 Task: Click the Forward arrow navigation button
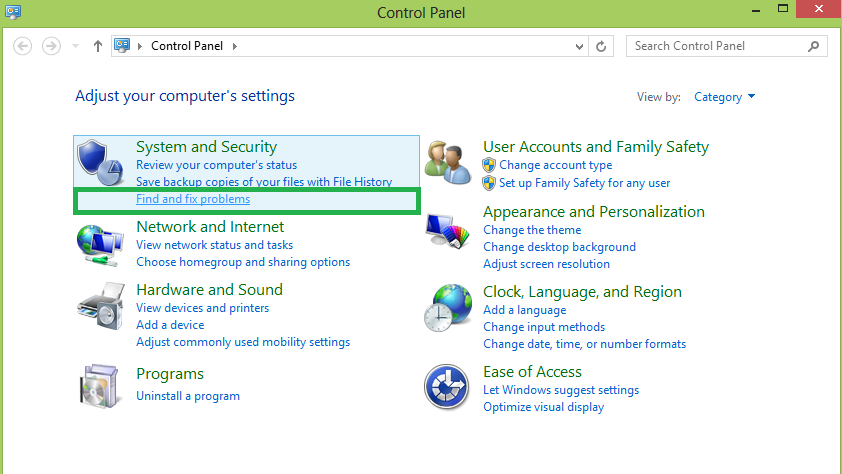click(52, 46)
